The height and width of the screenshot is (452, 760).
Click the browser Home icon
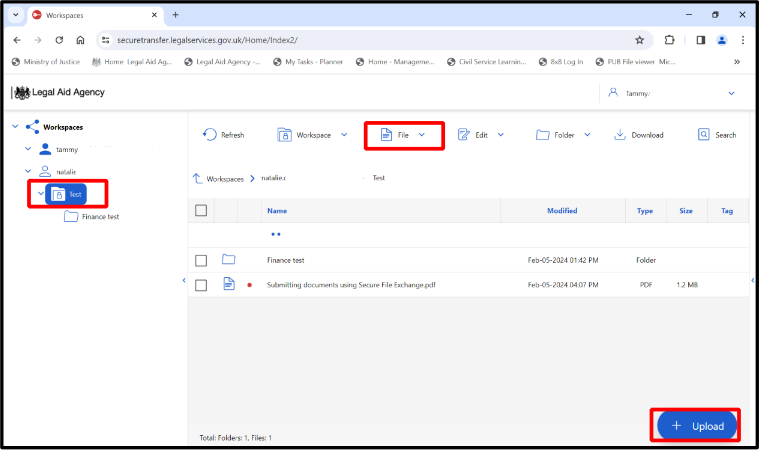click(x=82, y=40)
